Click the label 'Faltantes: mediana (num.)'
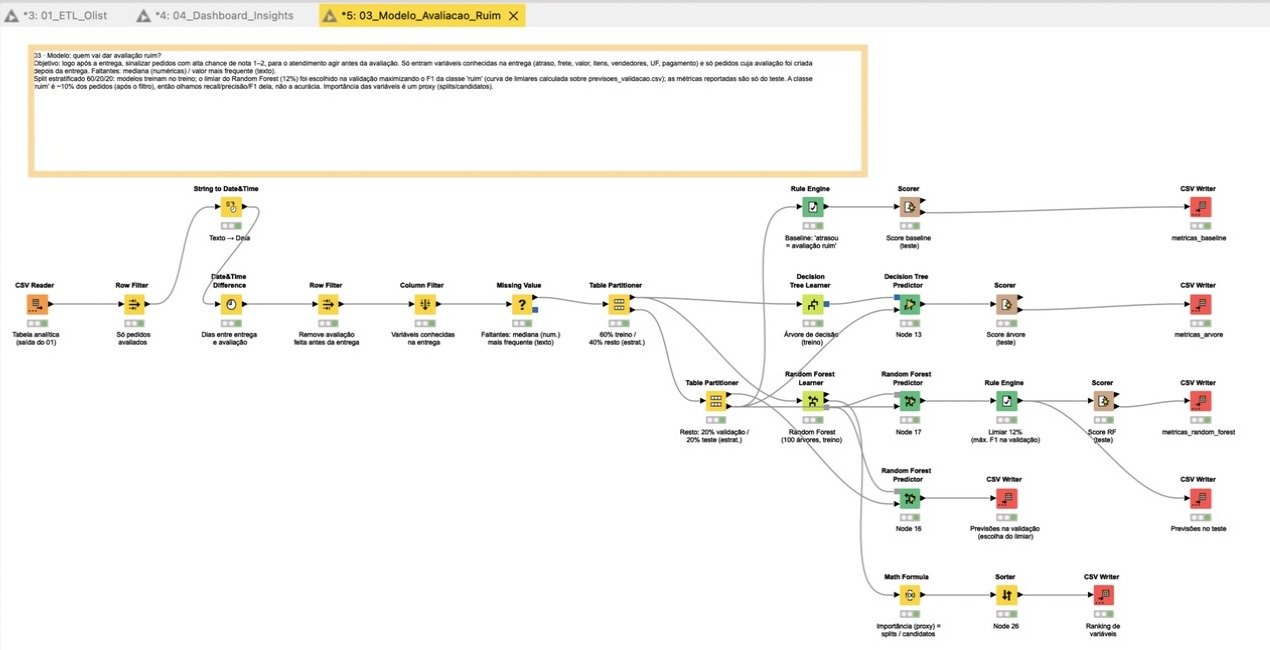This screenshot has width=1270, height=650. tap(521, 334)
